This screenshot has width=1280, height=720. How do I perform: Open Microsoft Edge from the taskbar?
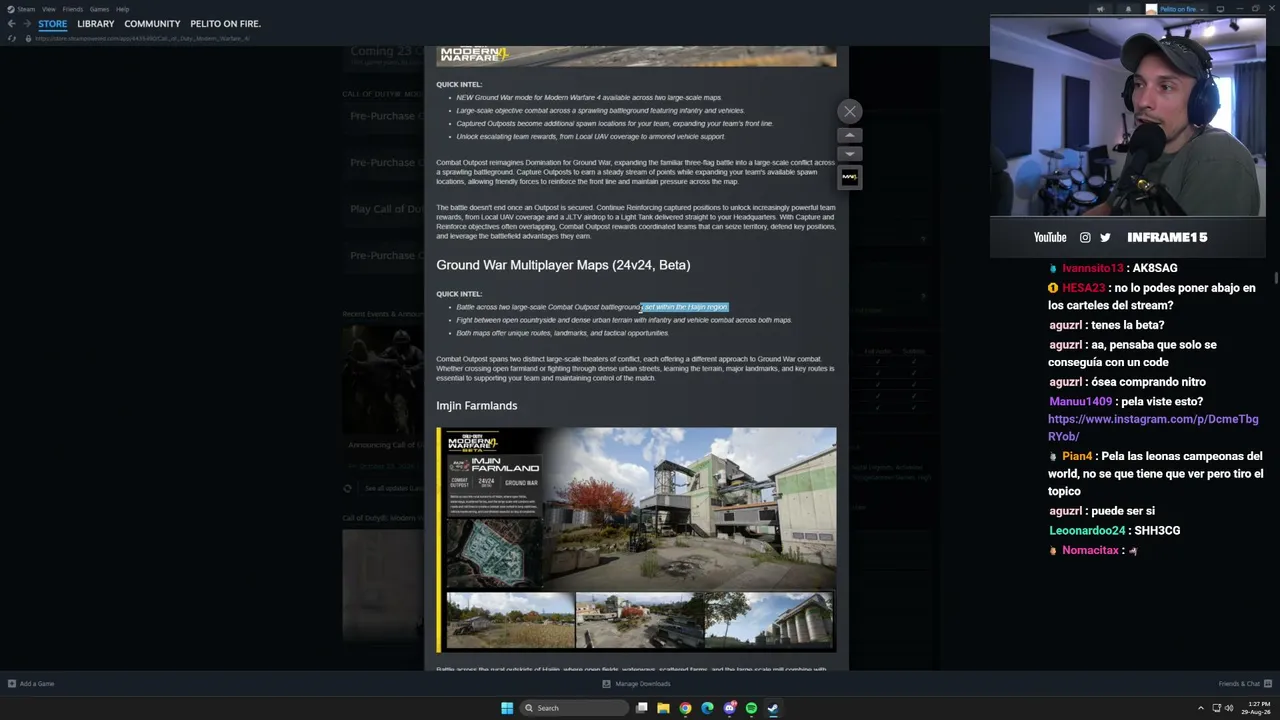pyautogui.click(x=707, y=708)
